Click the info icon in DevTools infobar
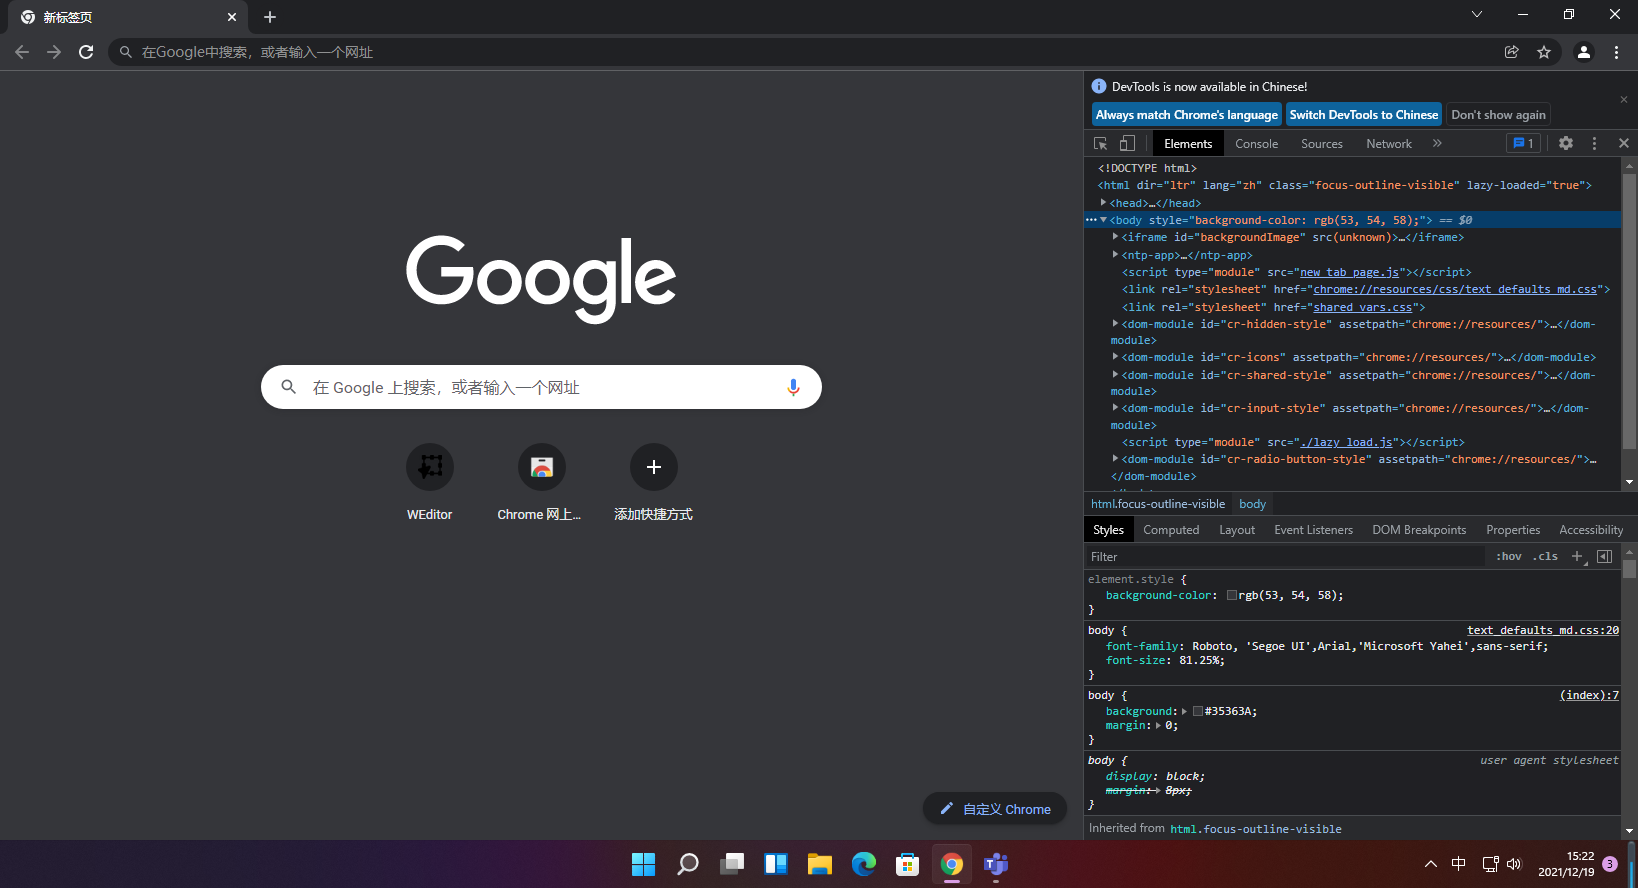The height and width of the screenshot is (888, 1638). 1099,86
